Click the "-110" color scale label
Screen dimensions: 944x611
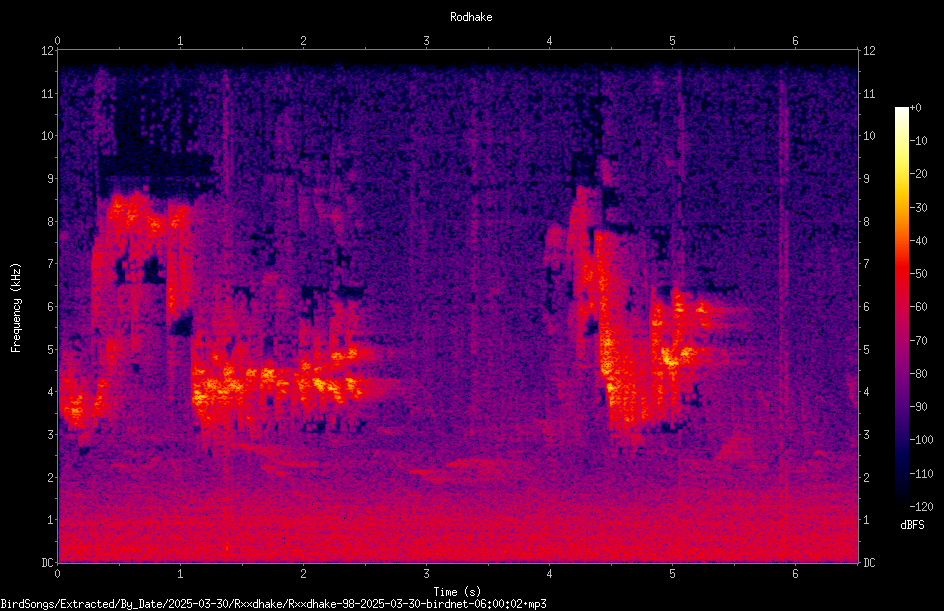[x=922, y=474]
